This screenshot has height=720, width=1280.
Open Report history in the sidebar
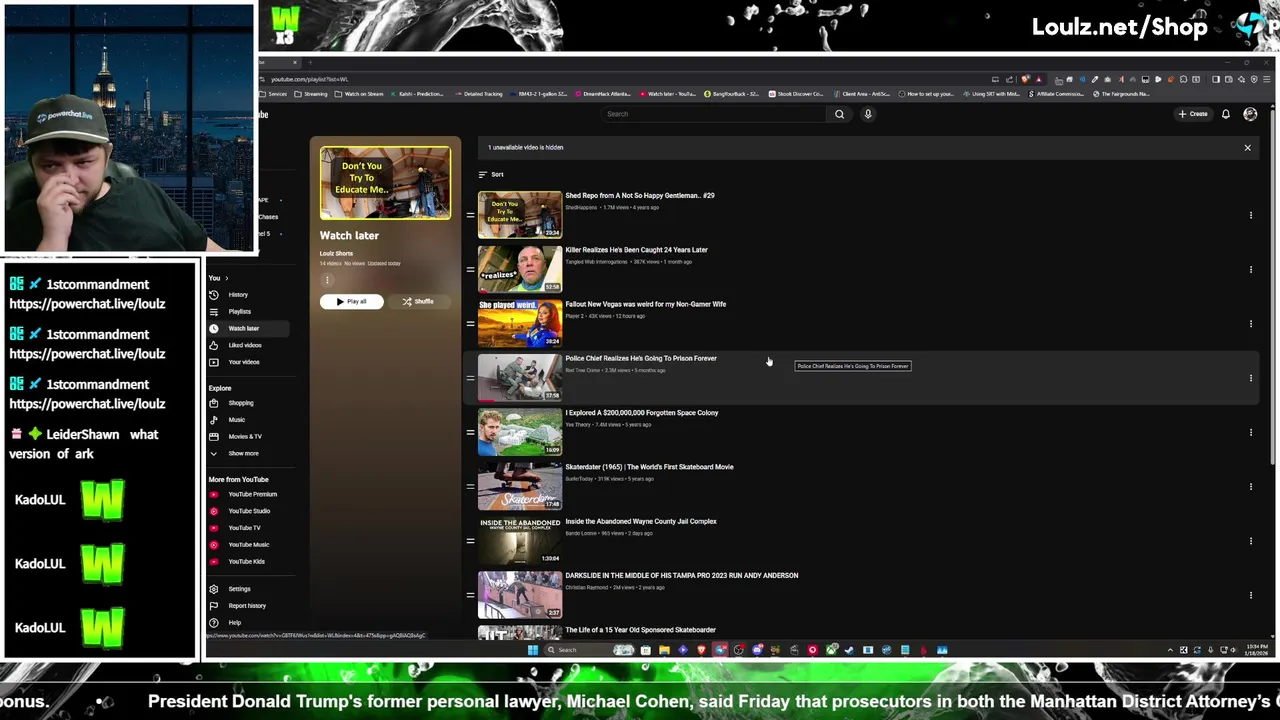[x=247, y=606]
